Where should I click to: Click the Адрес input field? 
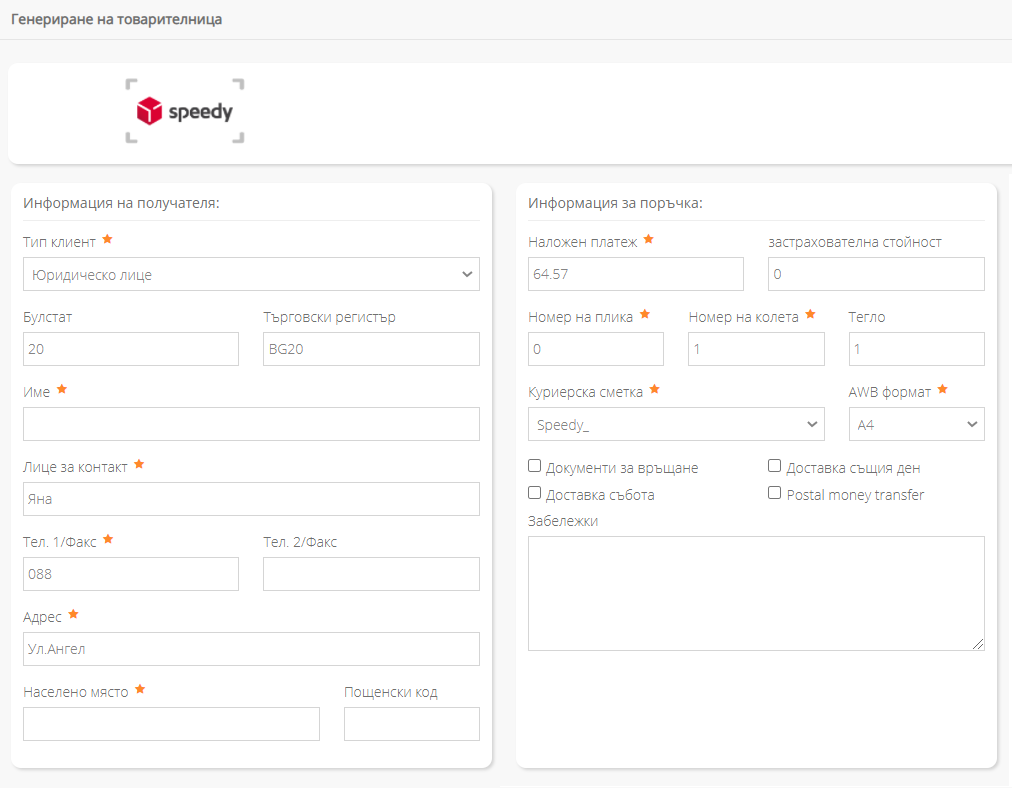tap(251, 649)
